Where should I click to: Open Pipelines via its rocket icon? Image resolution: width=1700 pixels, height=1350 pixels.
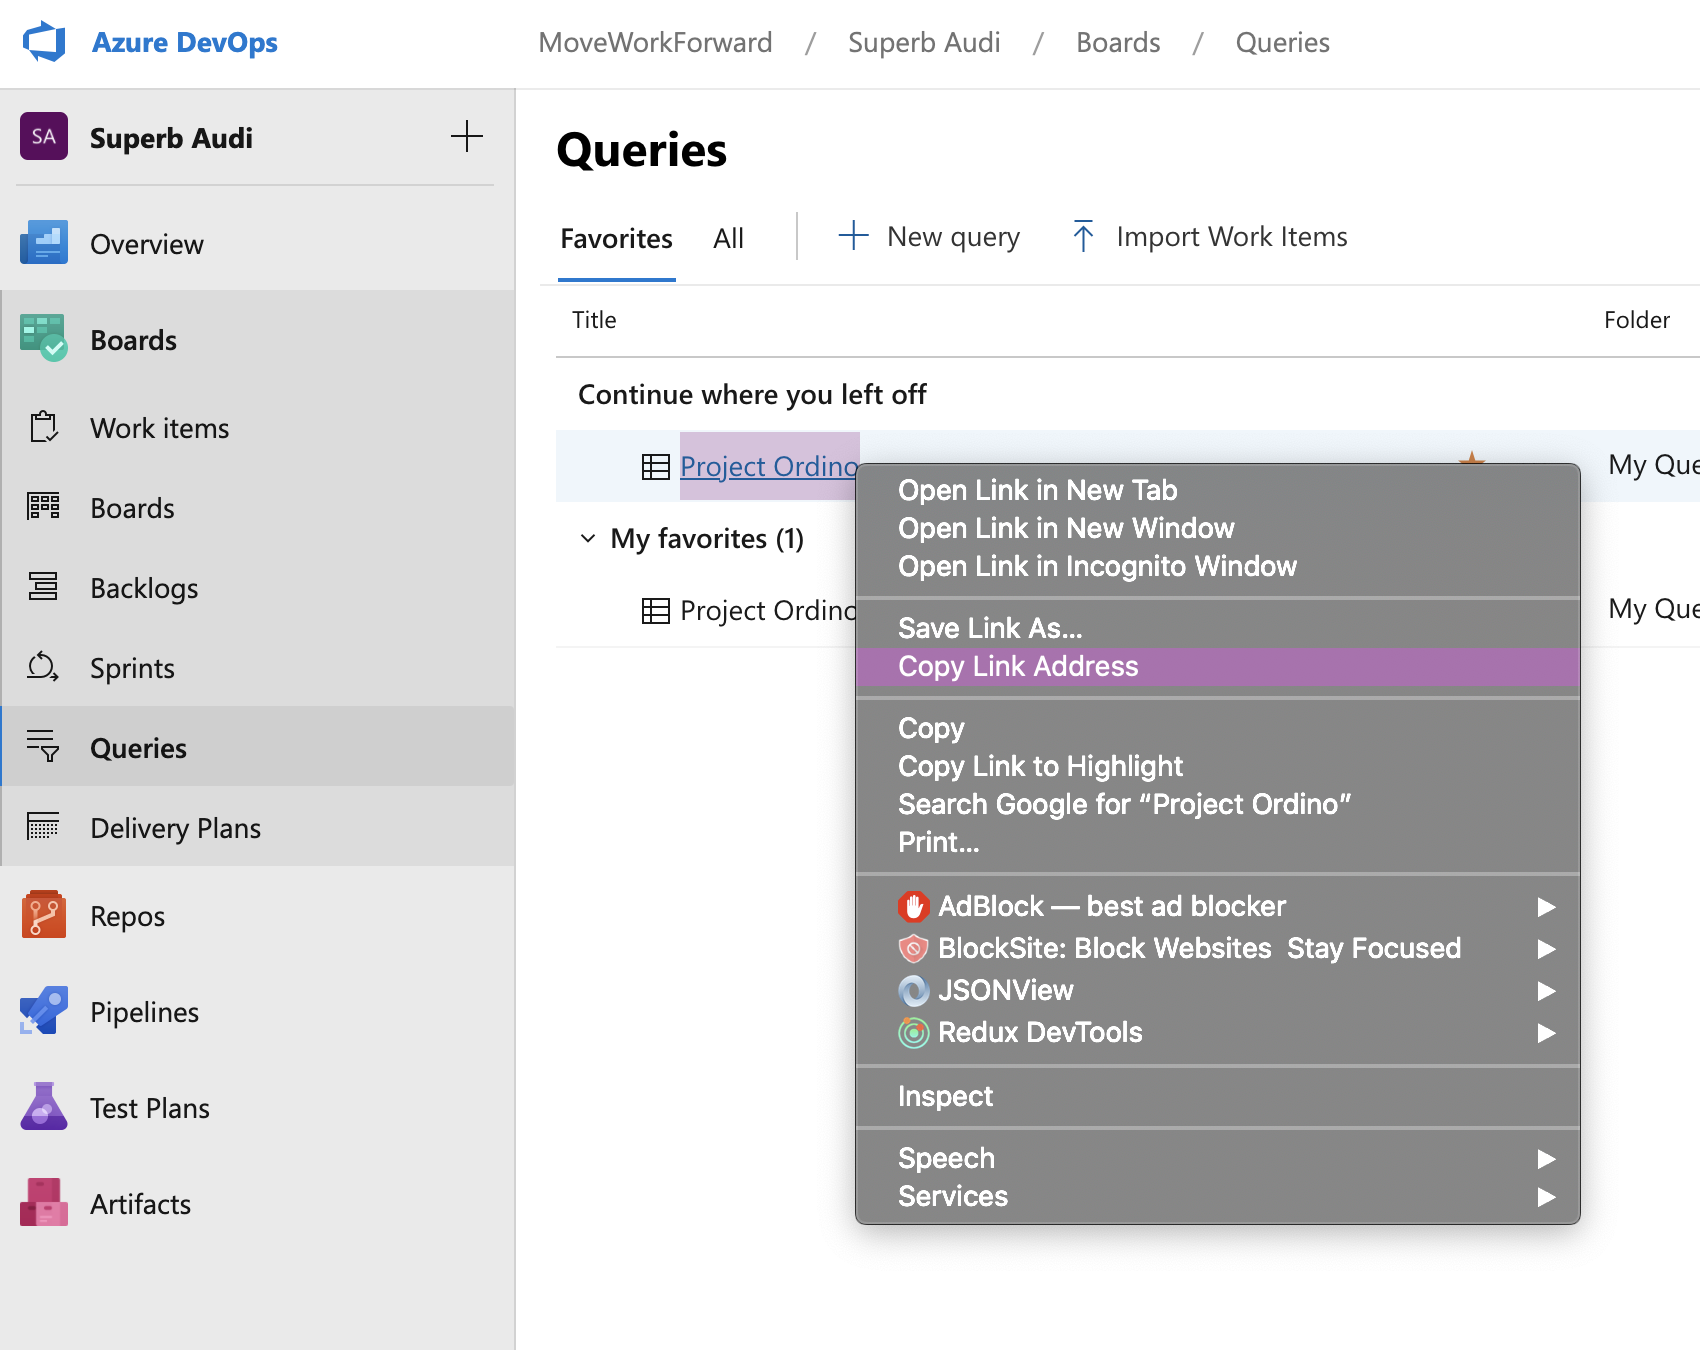[44, 1011]
